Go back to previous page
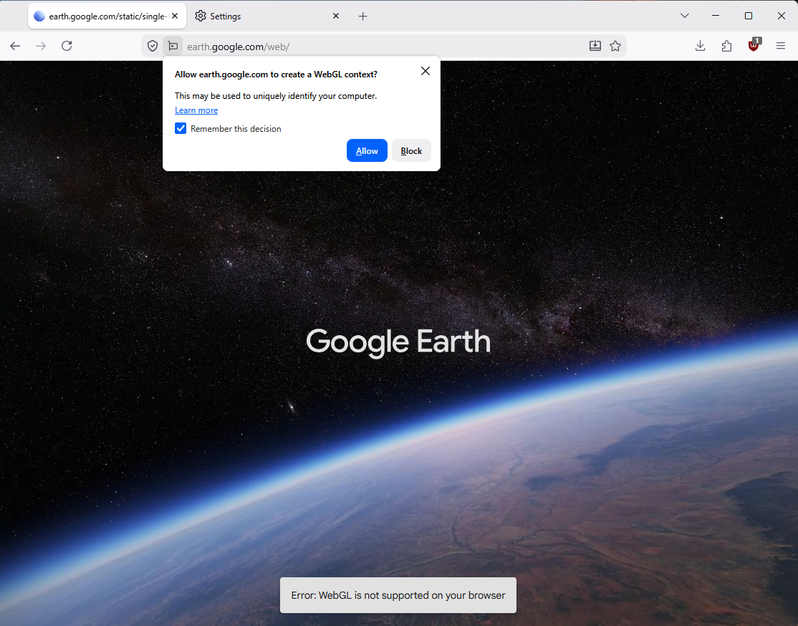 (15, 46)
